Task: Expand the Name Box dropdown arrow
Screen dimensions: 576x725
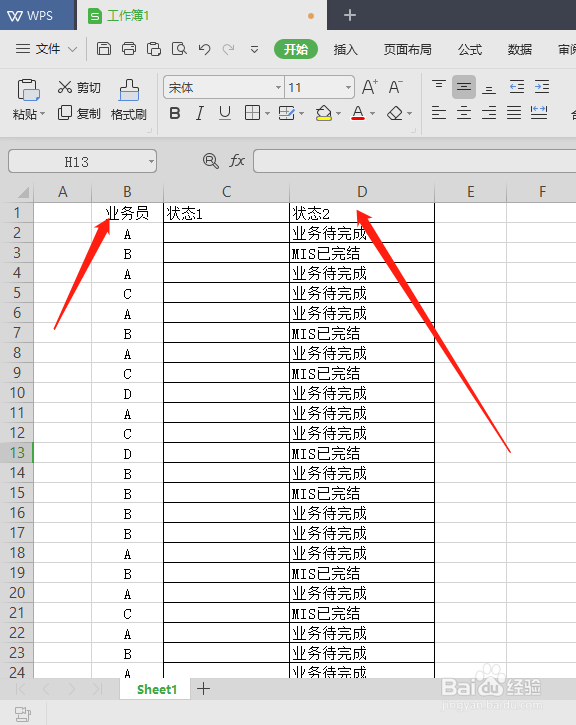Action: pos(151,161)
